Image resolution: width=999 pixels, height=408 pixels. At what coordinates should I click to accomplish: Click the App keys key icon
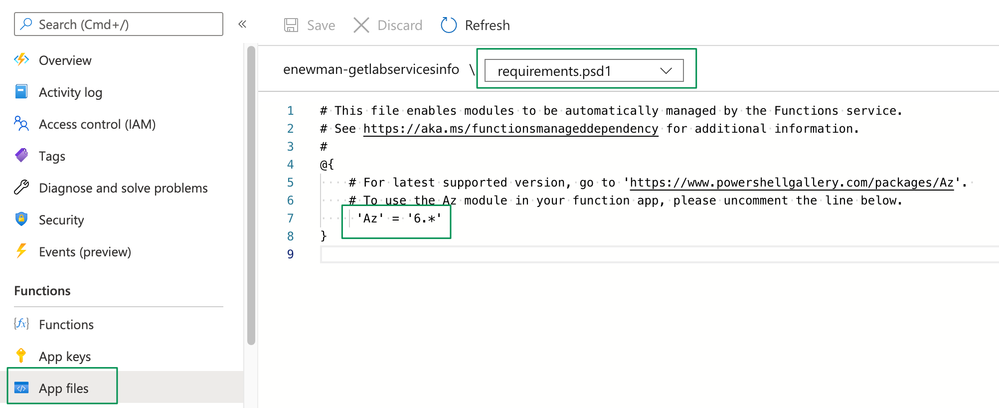coord(21,356)
